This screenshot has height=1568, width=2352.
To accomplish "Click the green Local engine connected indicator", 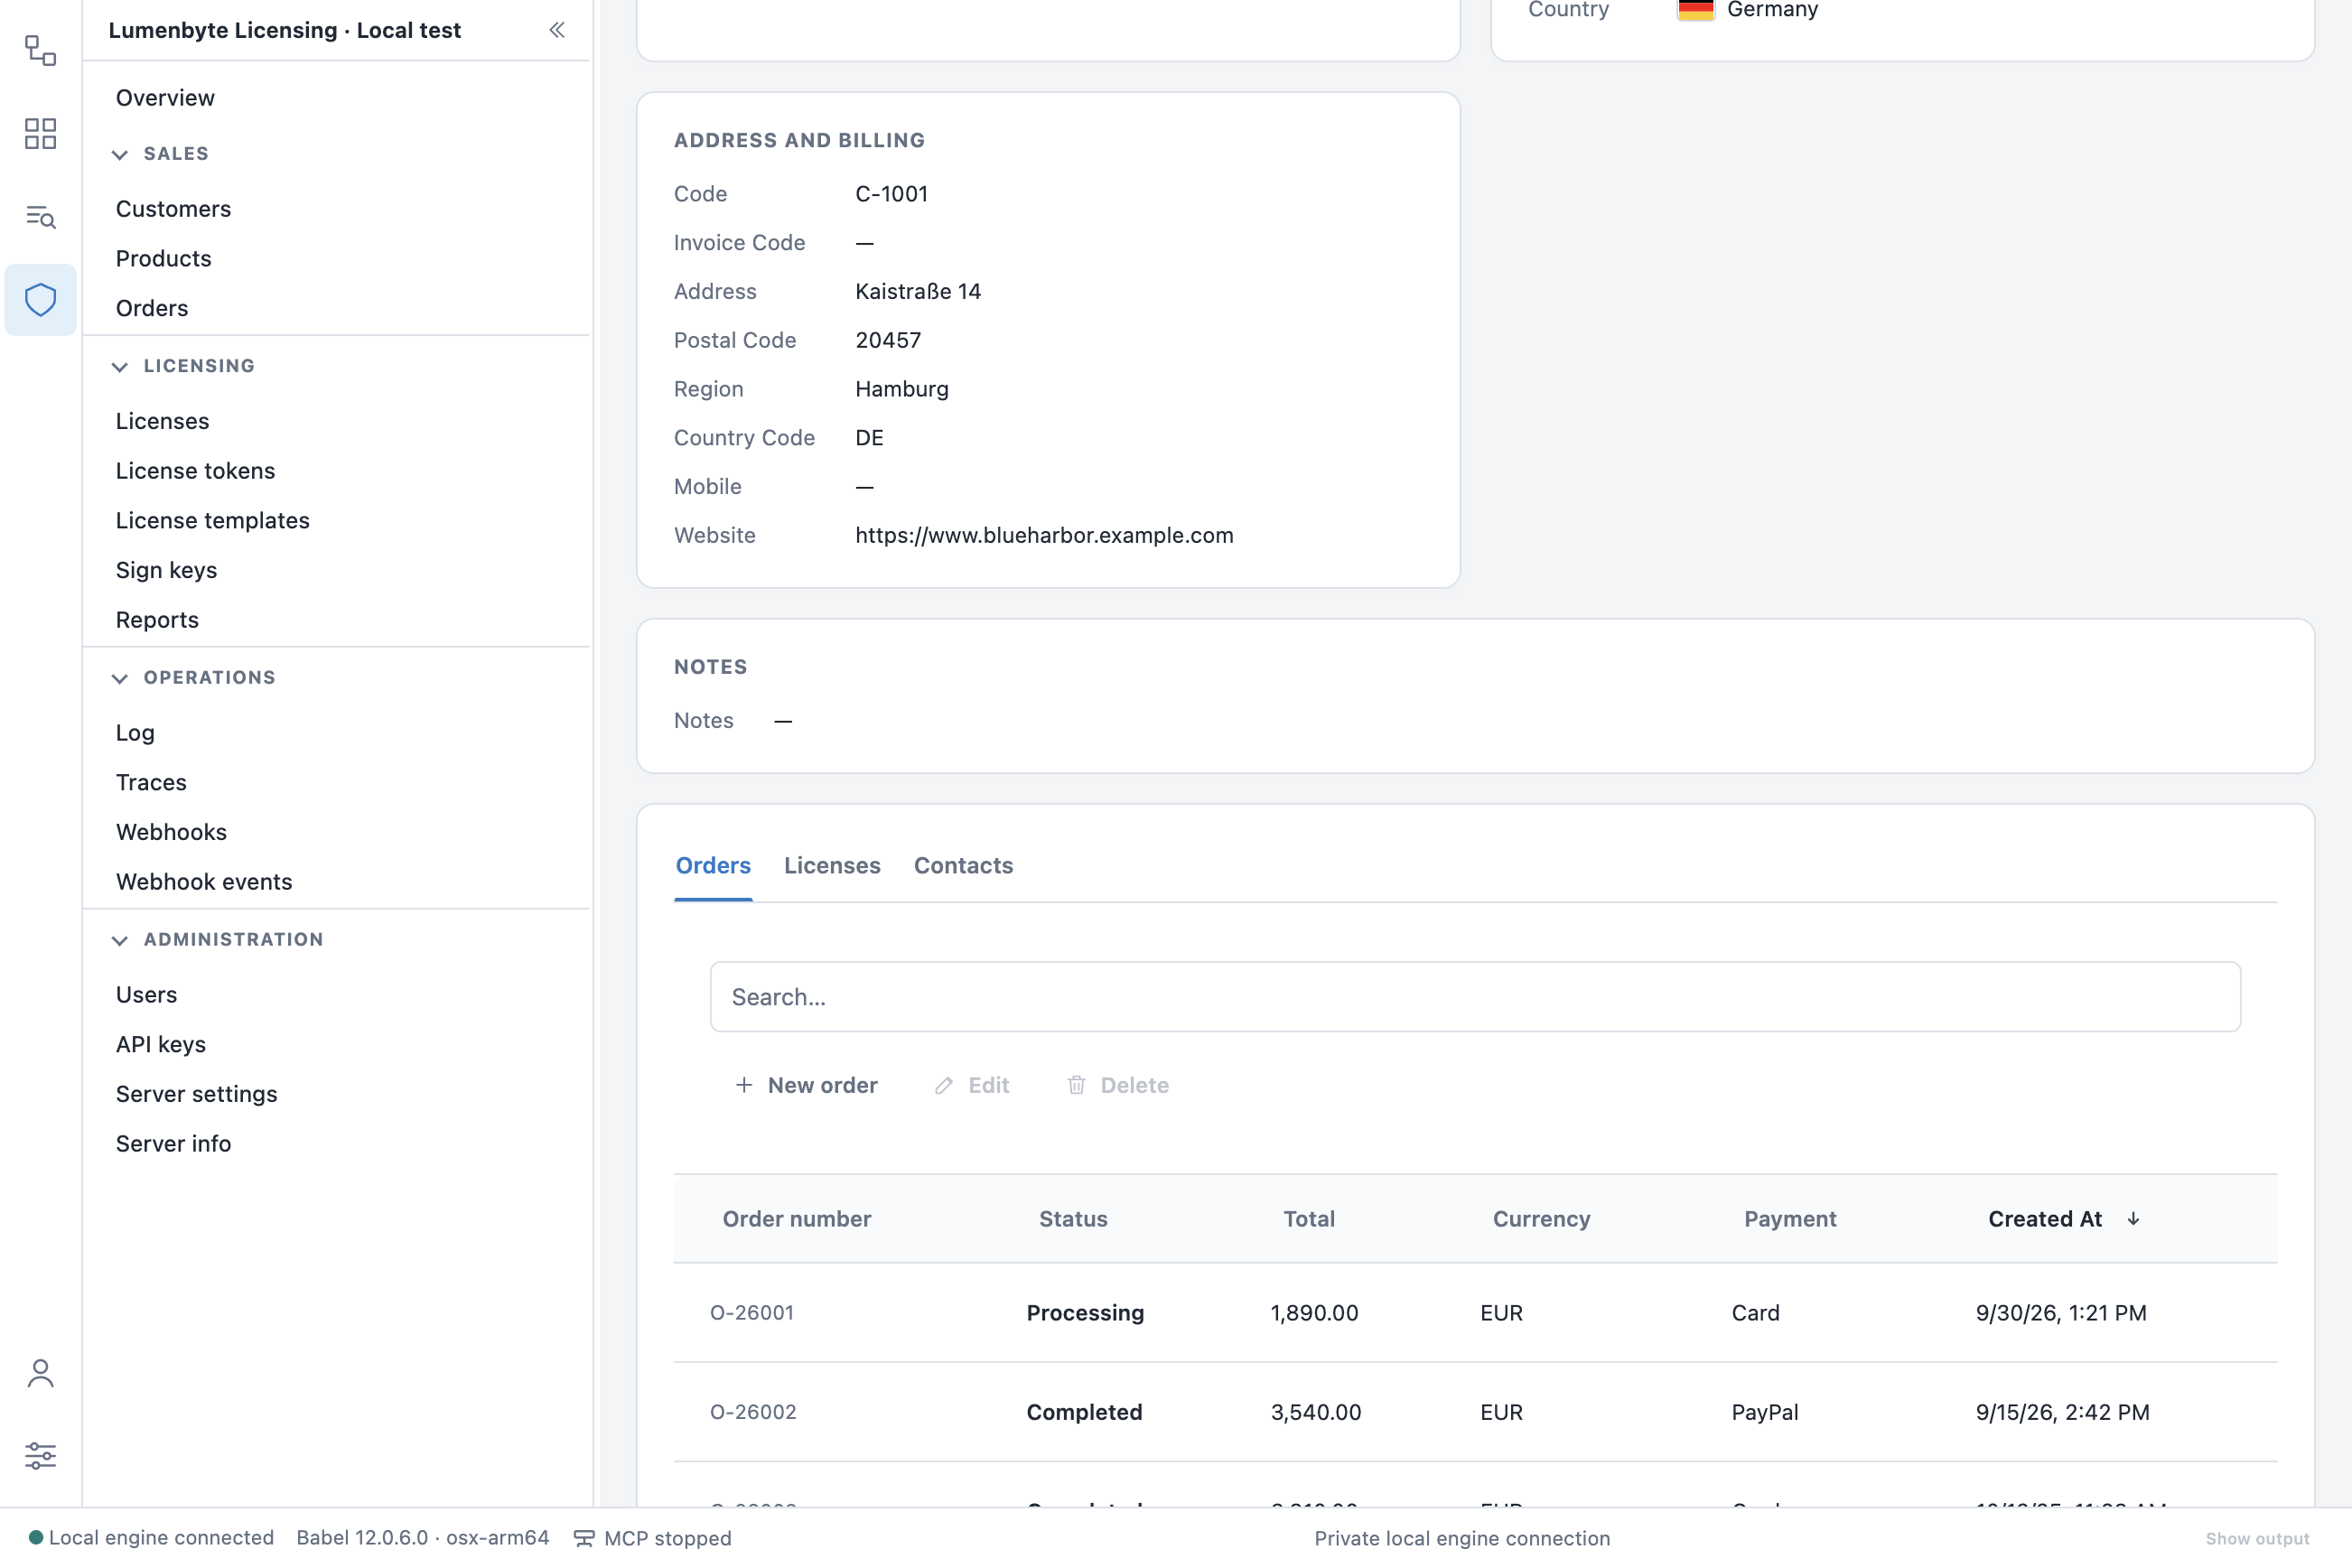I will point(36,1537).
